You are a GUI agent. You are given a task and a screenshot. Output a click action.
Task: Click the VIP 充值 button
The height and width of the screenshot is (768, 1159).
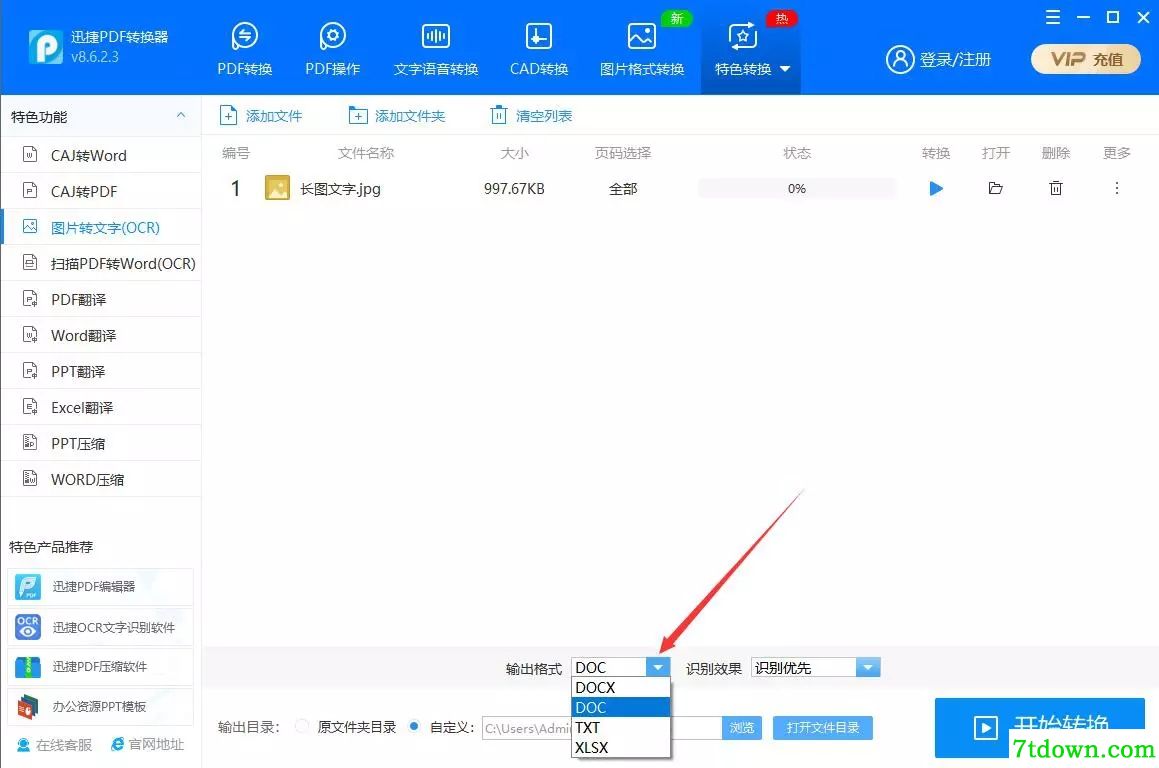pos(1086,59)
